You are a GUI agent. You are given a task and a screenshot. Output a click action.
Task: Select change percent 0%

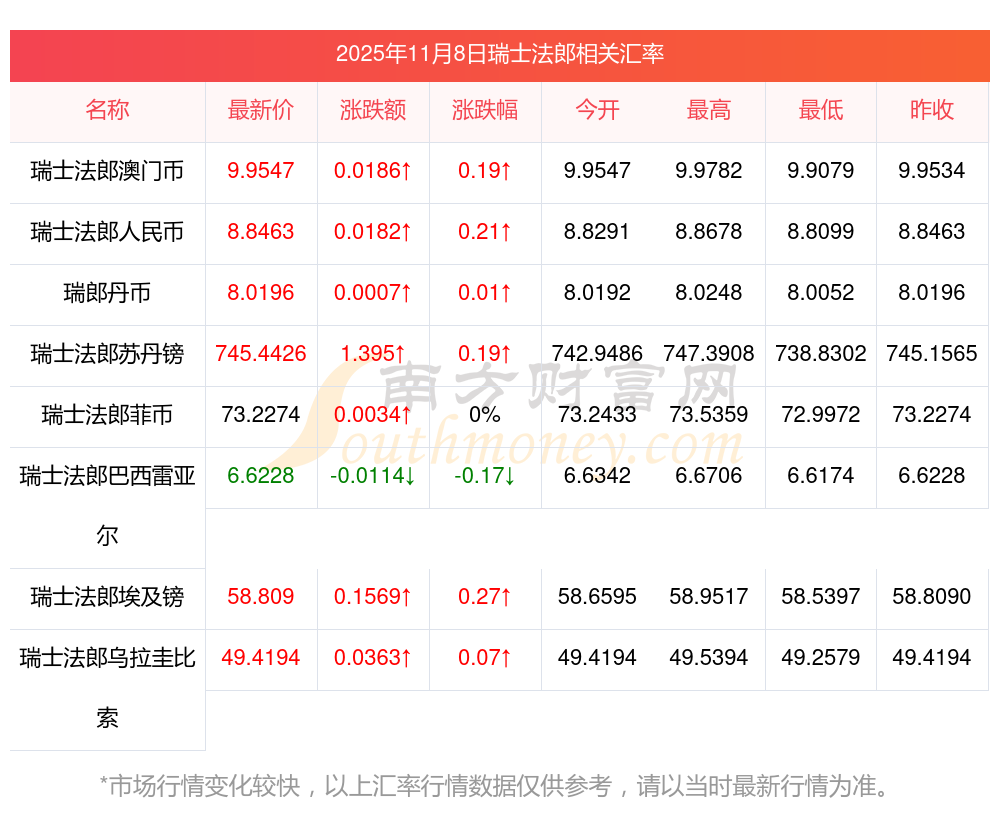coord(485,415)
